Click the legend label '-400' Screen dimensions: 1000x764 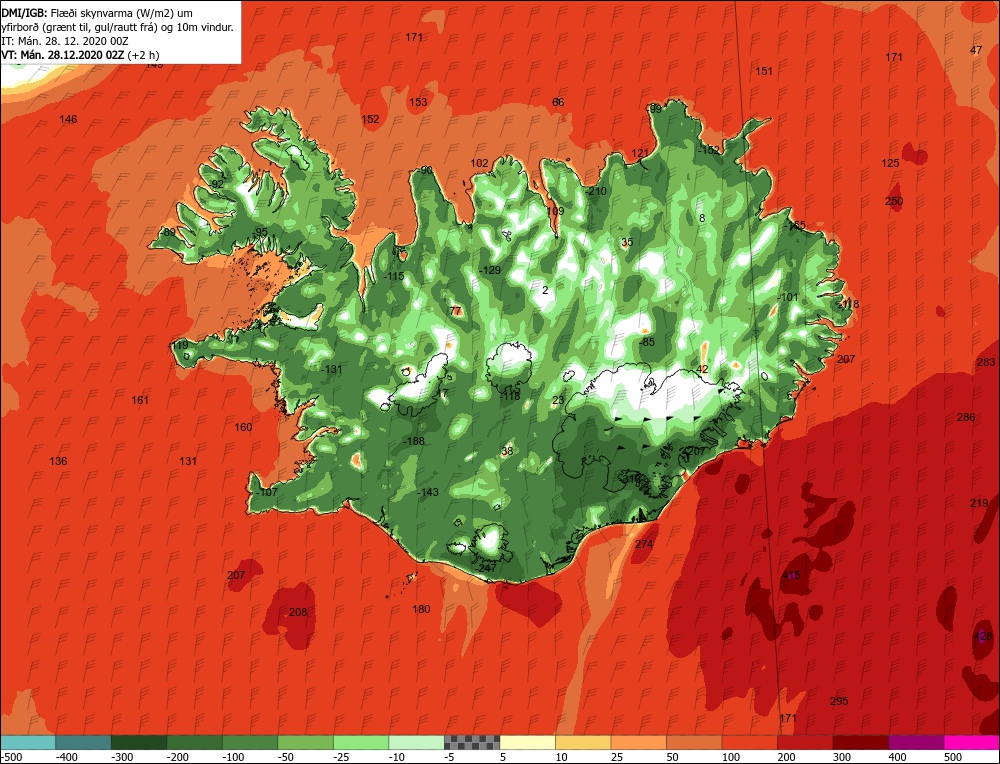tap(67, 757)
